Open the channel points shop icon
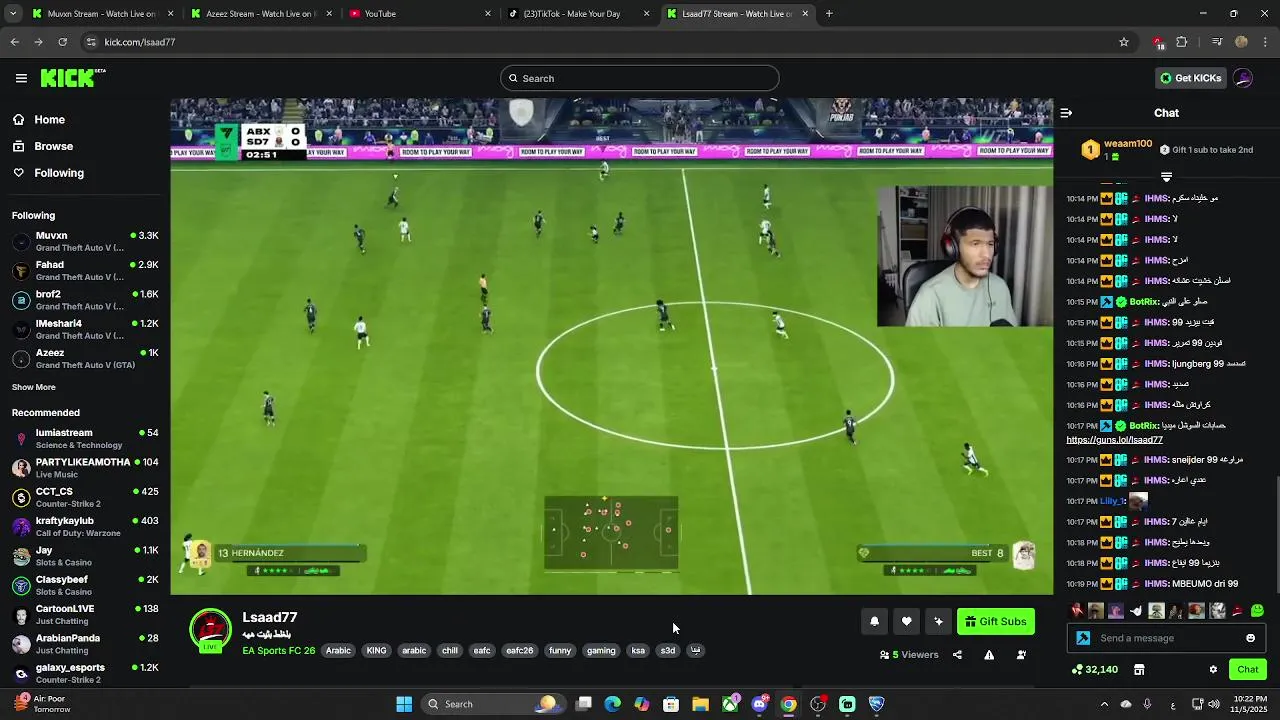1280x720 pixels. (1138, 670)
